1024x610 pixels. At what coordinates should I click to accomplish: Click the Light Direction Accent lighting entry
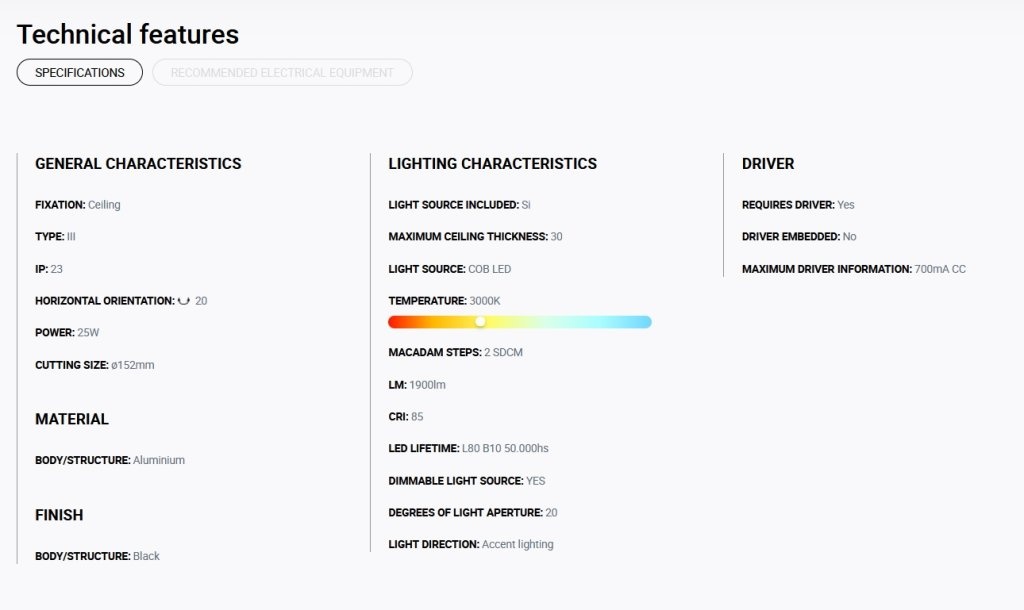click(471, 545)
